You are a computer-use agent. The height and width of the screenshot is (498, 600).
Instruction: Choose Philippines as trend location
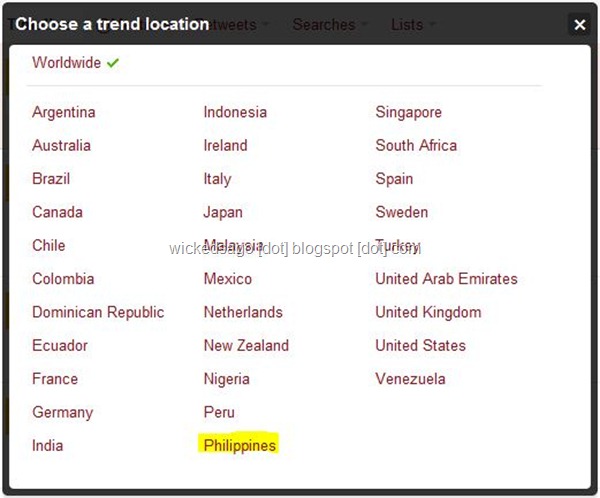(240, 445)
